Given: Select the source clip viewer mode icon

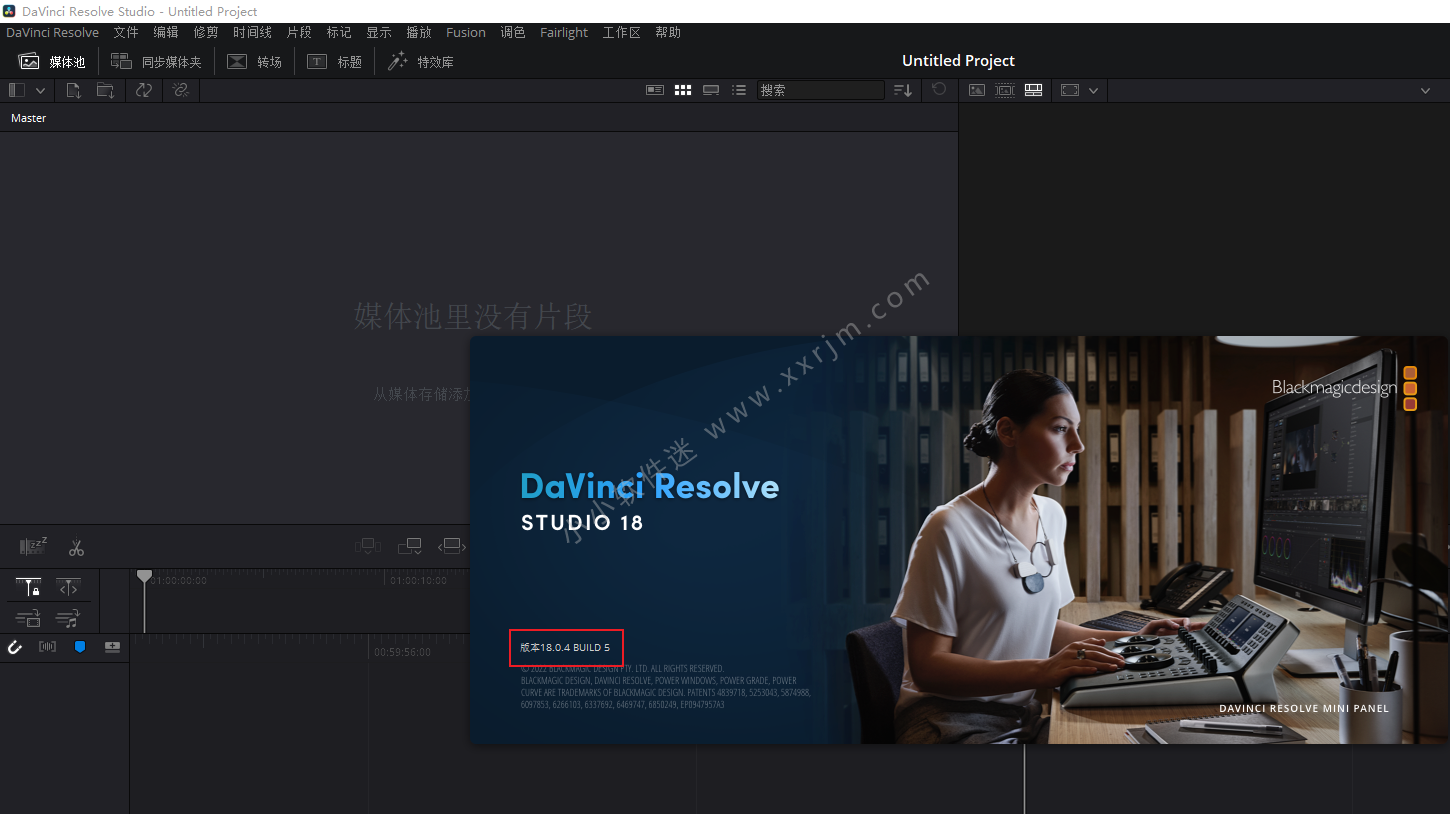Looking at the screenshot, I should pyautogui.click(x=977, y=90).
